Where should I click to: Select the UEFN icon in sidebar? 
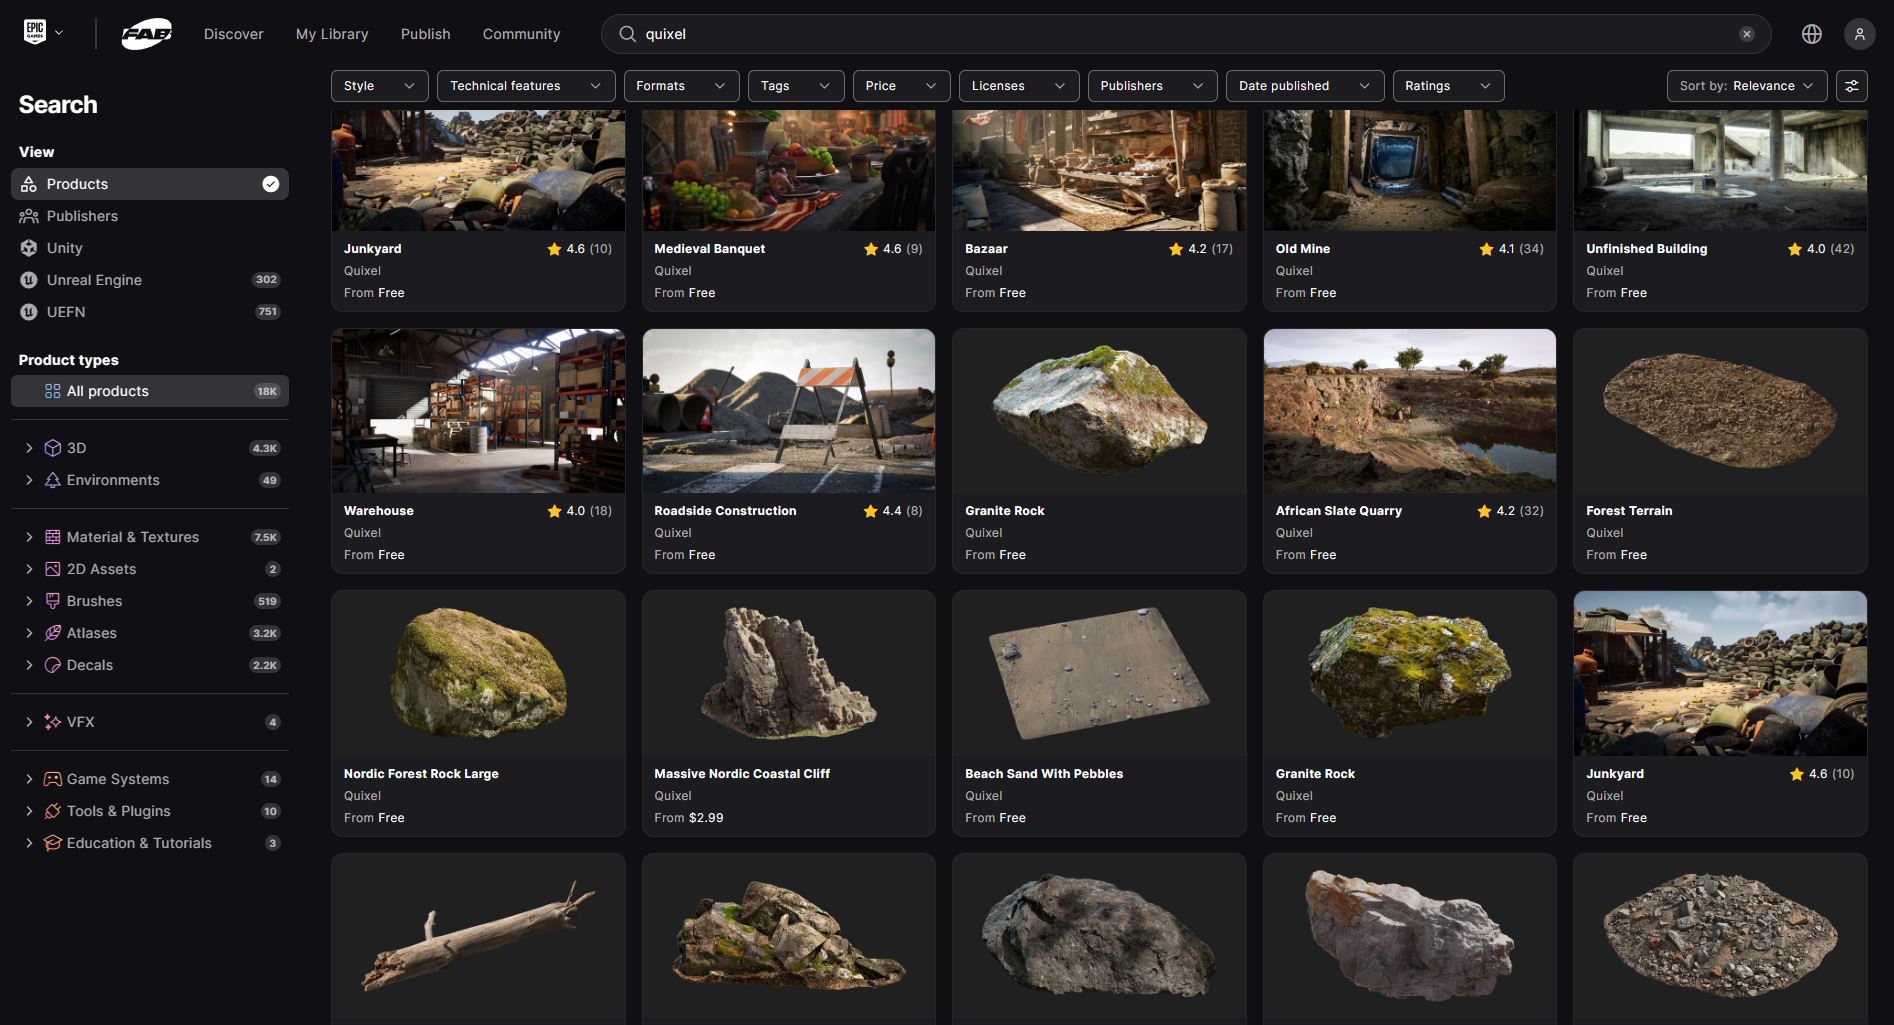[x=29, y=312]
